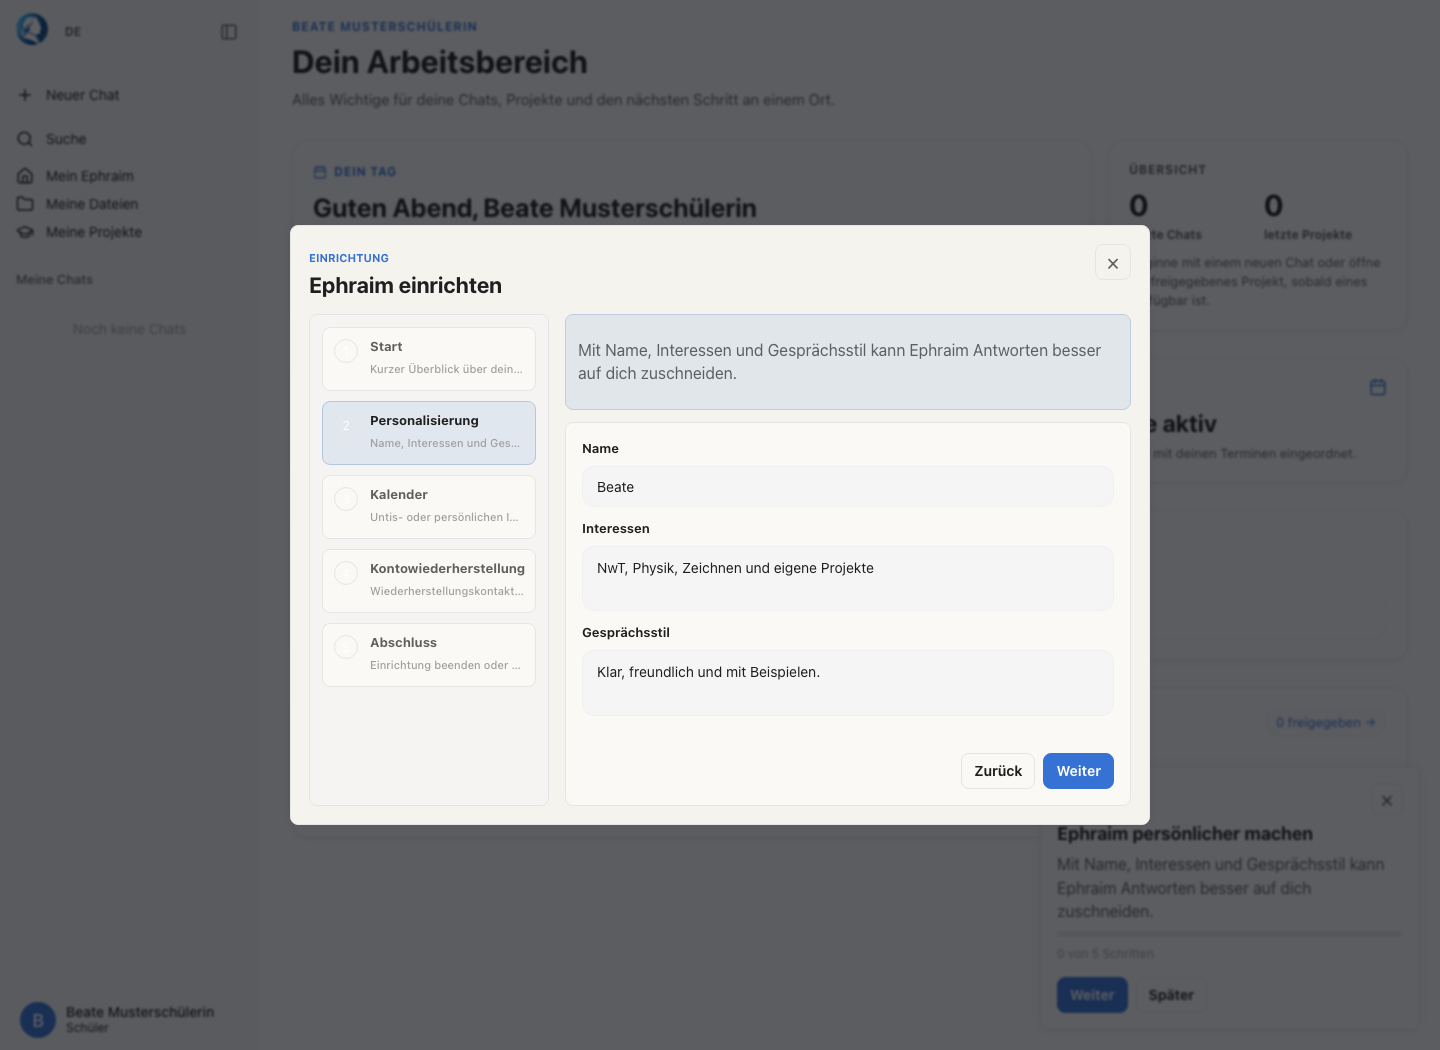This screenshot has height=1050, width=1440.
Task: Click the plus icon for Neuer Chat
Action: [x=25, y=95]
